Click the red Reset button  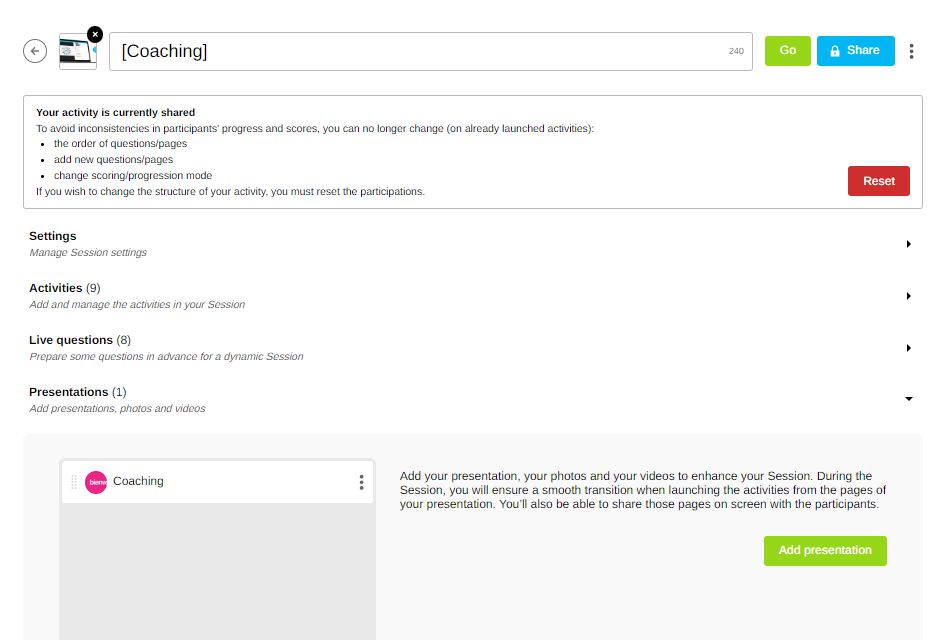coord(878,181)
